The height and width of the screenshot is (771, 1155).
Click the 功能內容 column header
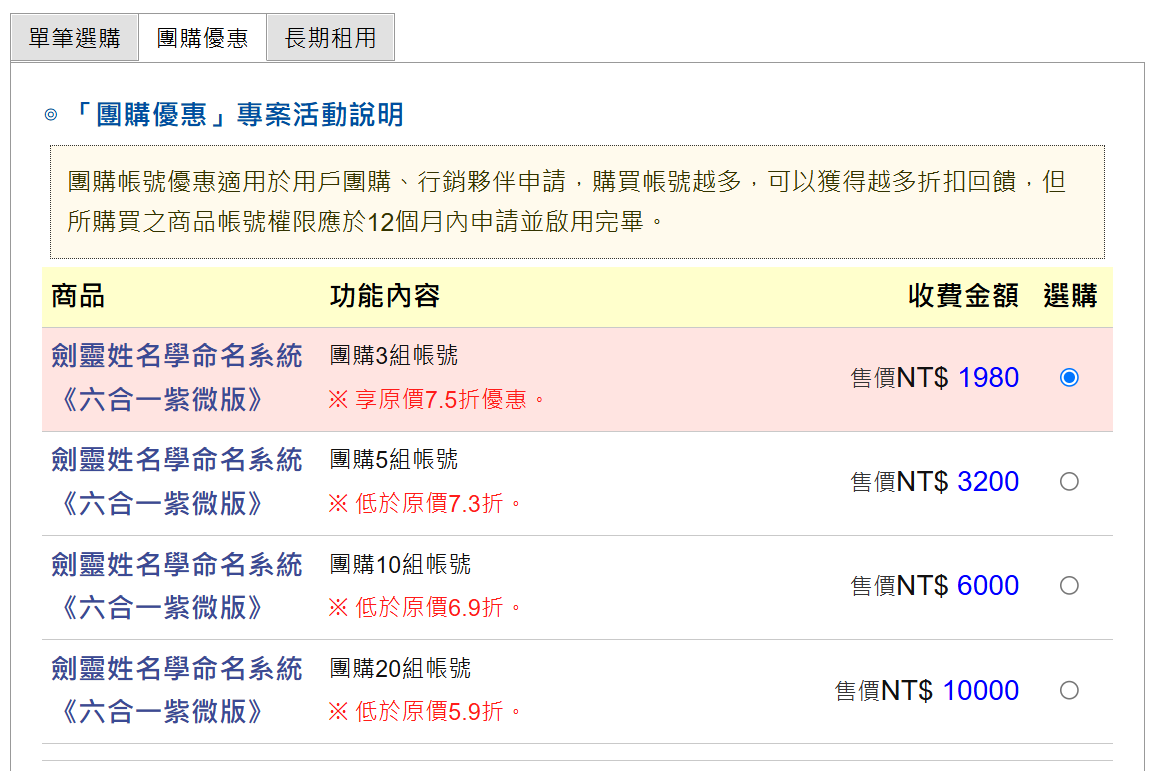point(385,296)
